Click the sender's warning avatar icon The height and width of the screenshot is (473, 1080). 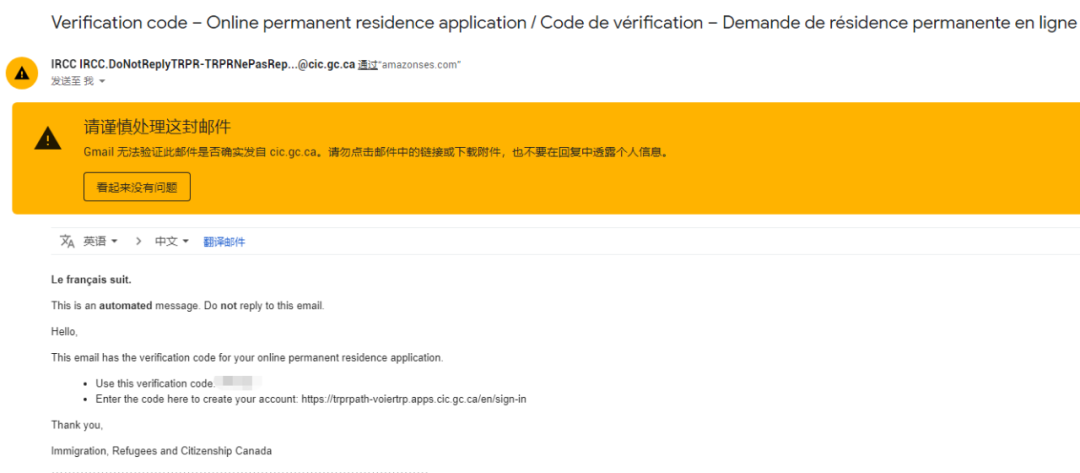tap(22, 73)
